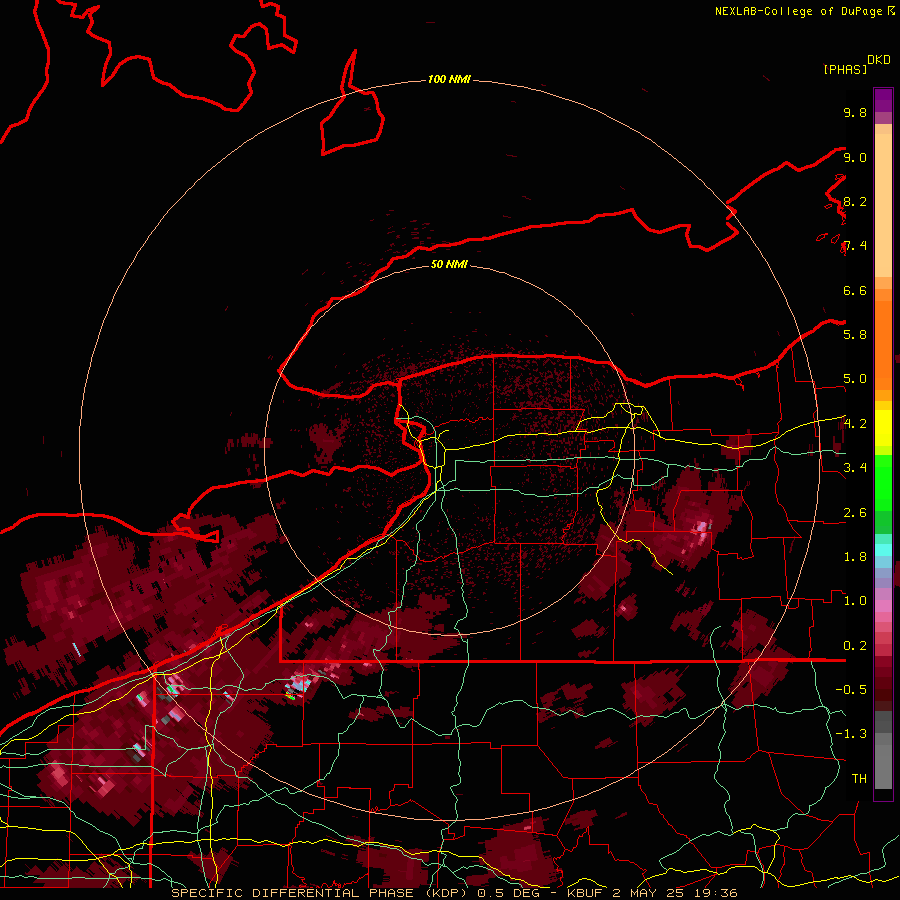Pick the pink segment of the color bar
The width and height of the screenshot is (900, 900).
click(883, 605)
